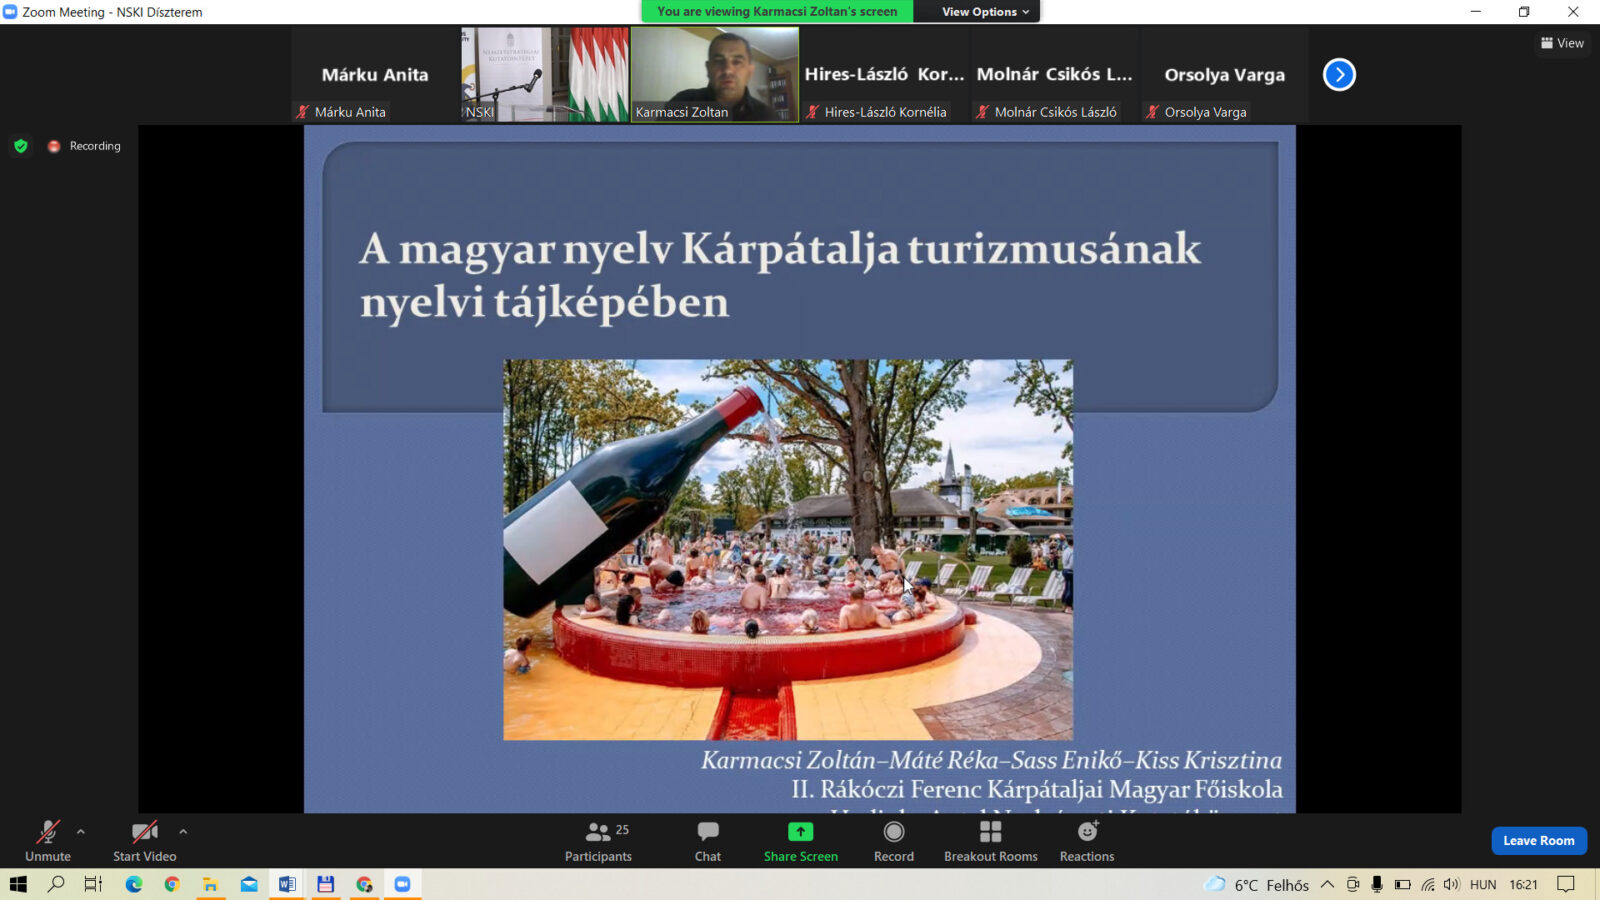This screenshot has width=1600, height=900.
Task: Select Karmacsi Zoltan's video thumbnail
Action: tap(714, 74)
